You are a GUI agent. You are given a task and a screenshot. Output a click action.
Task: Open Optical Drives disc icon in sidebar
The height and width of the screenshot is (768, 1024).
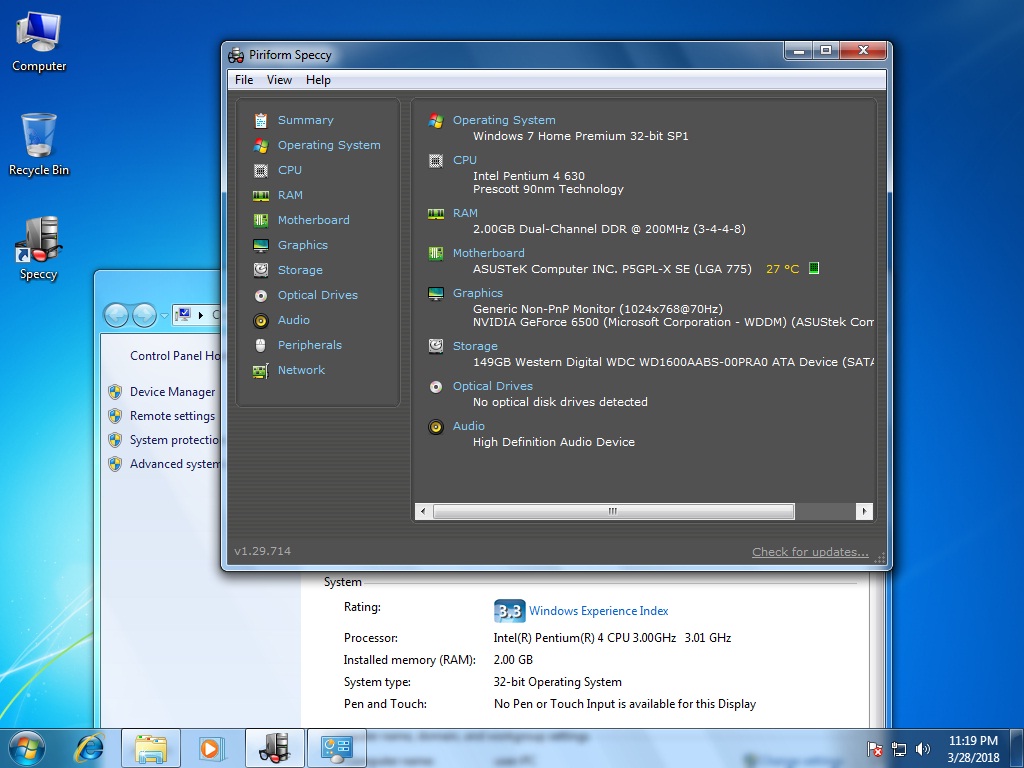[261, 295]
